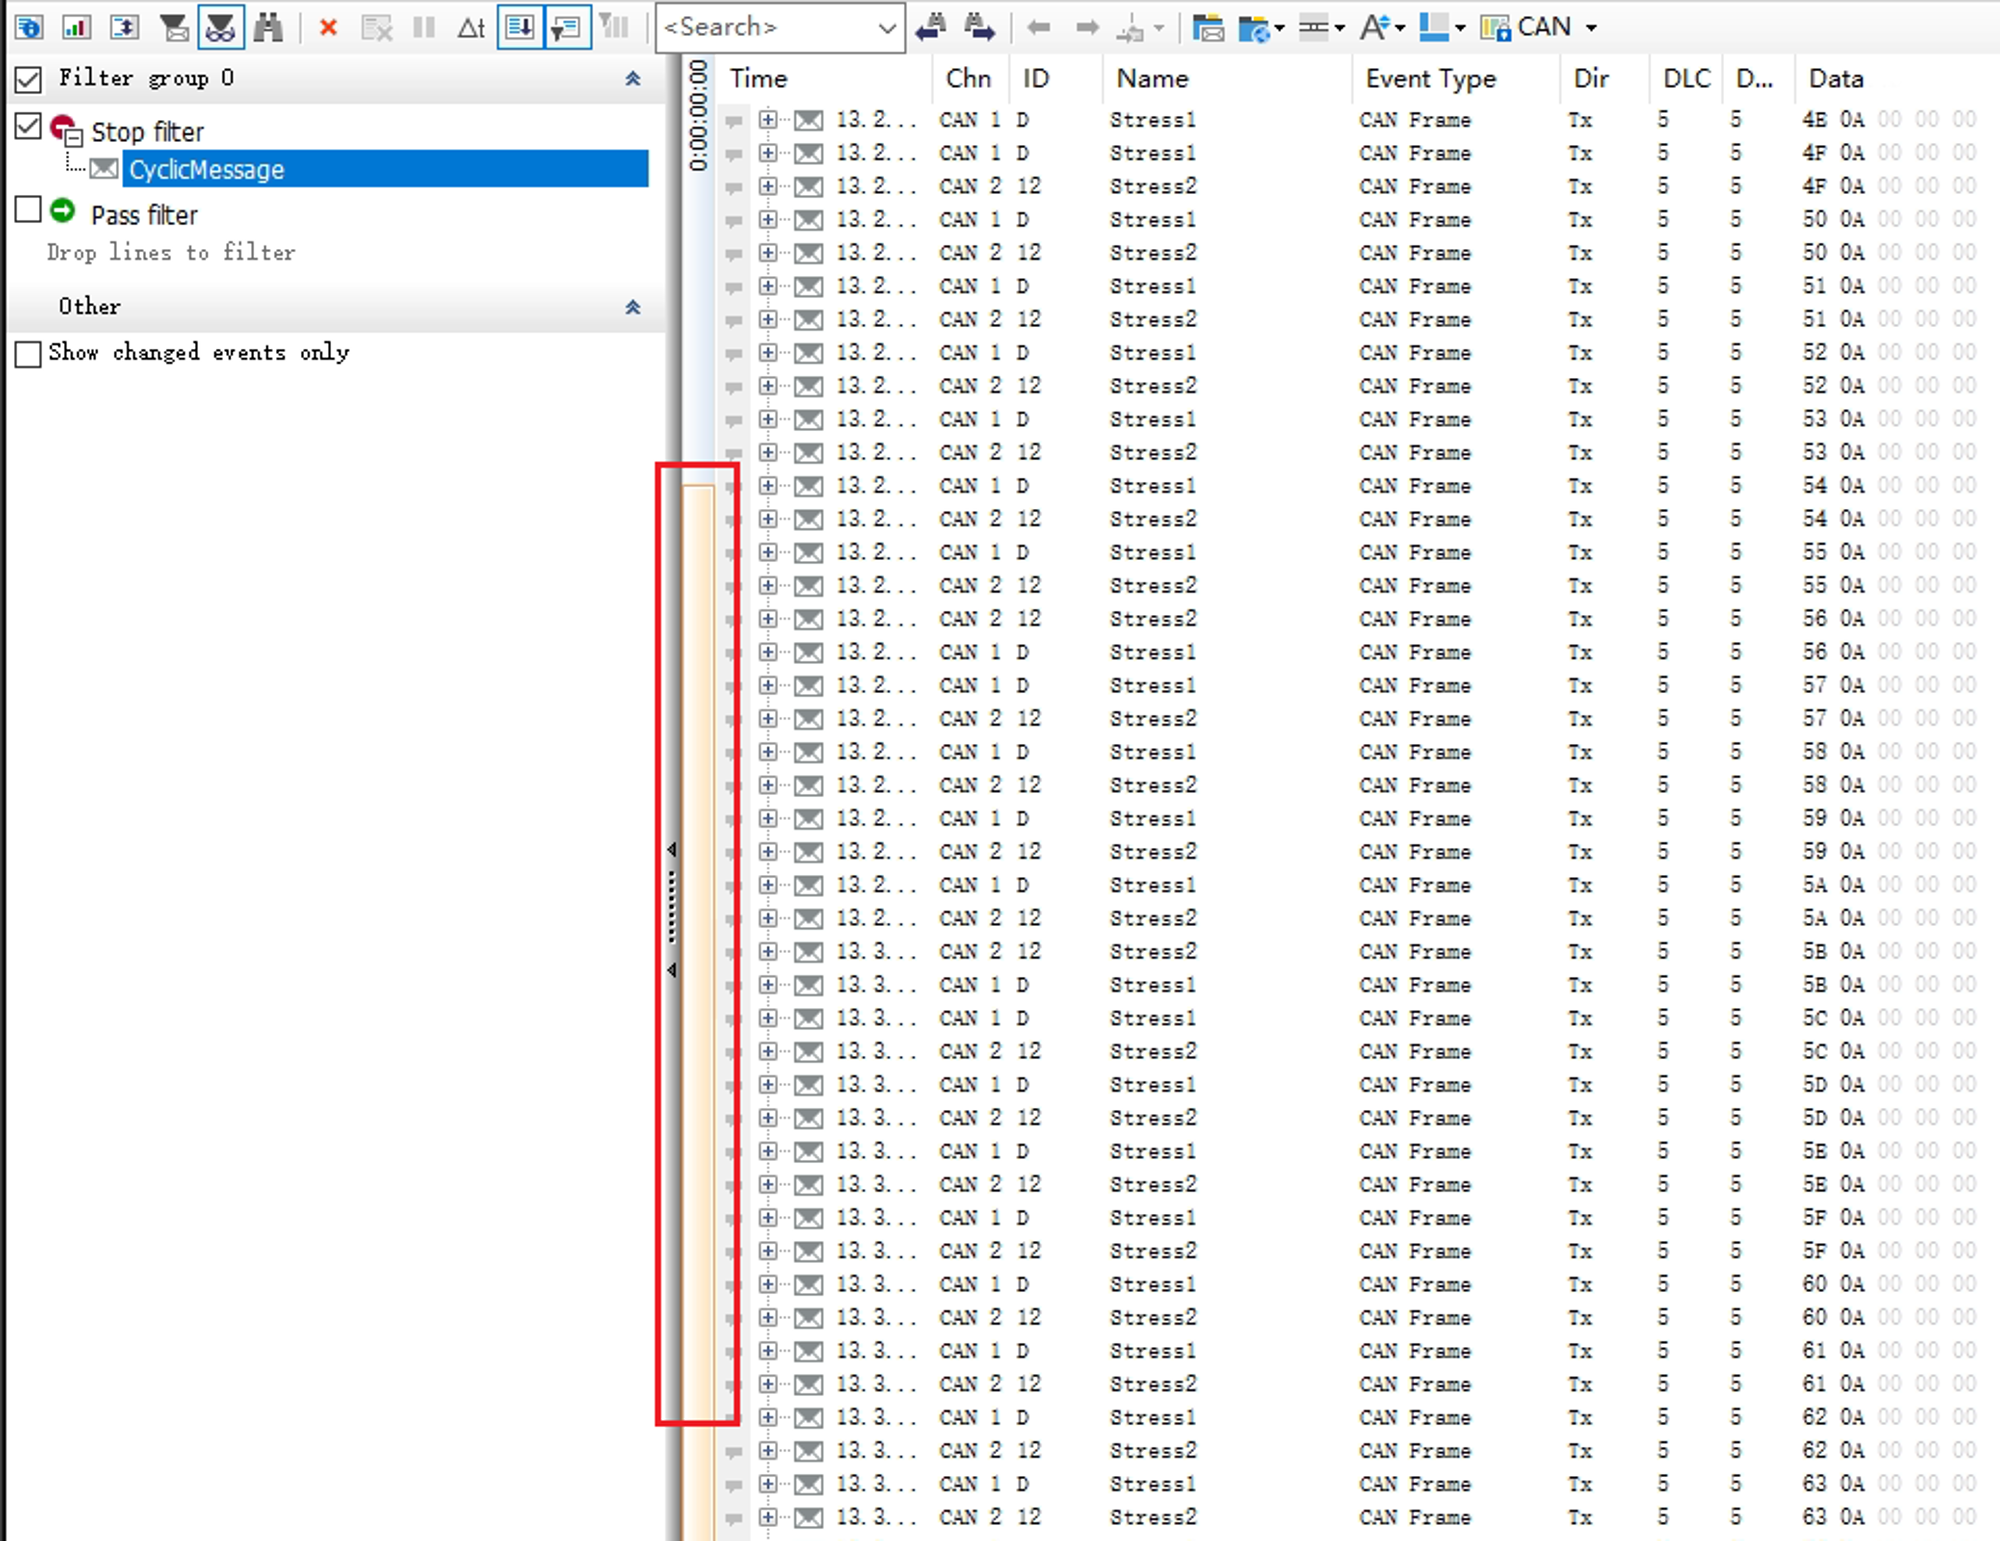Disable the Stop filter checkbox
The height and width of the screenshot is (1541, 2000).
29,127
